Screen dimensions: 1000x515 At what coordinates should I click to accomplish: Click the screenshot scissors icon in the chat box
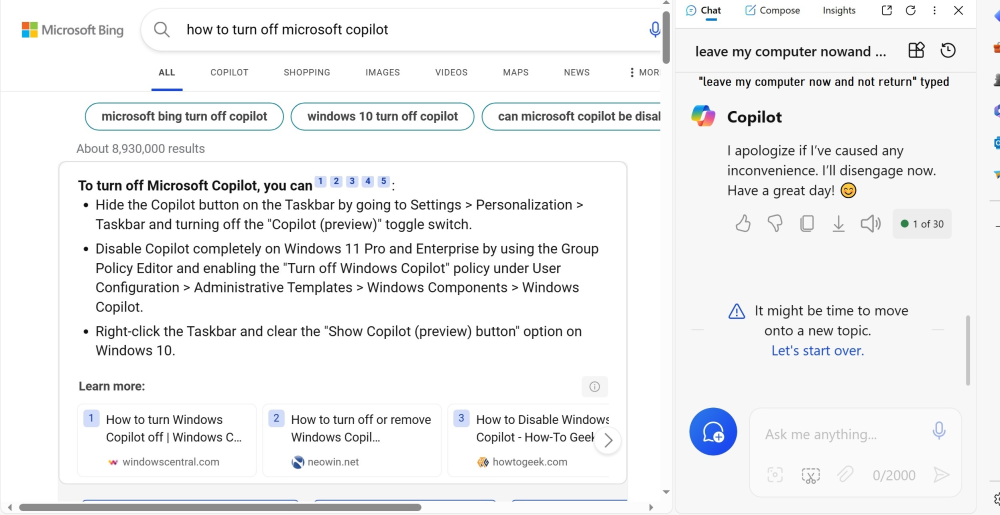pyautogui.click(x=810, y=475)
